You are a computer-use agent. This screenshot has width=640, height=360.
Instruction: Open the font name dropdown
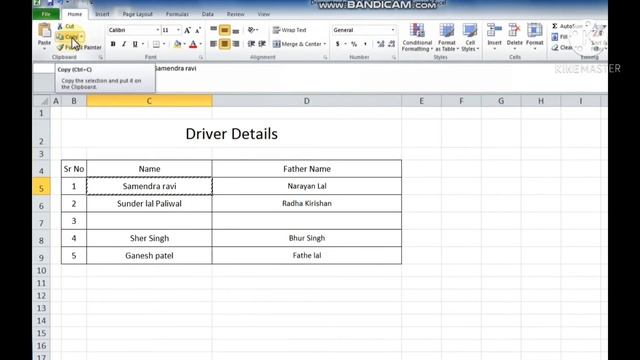pyautogui.click(x=158, y=30)
